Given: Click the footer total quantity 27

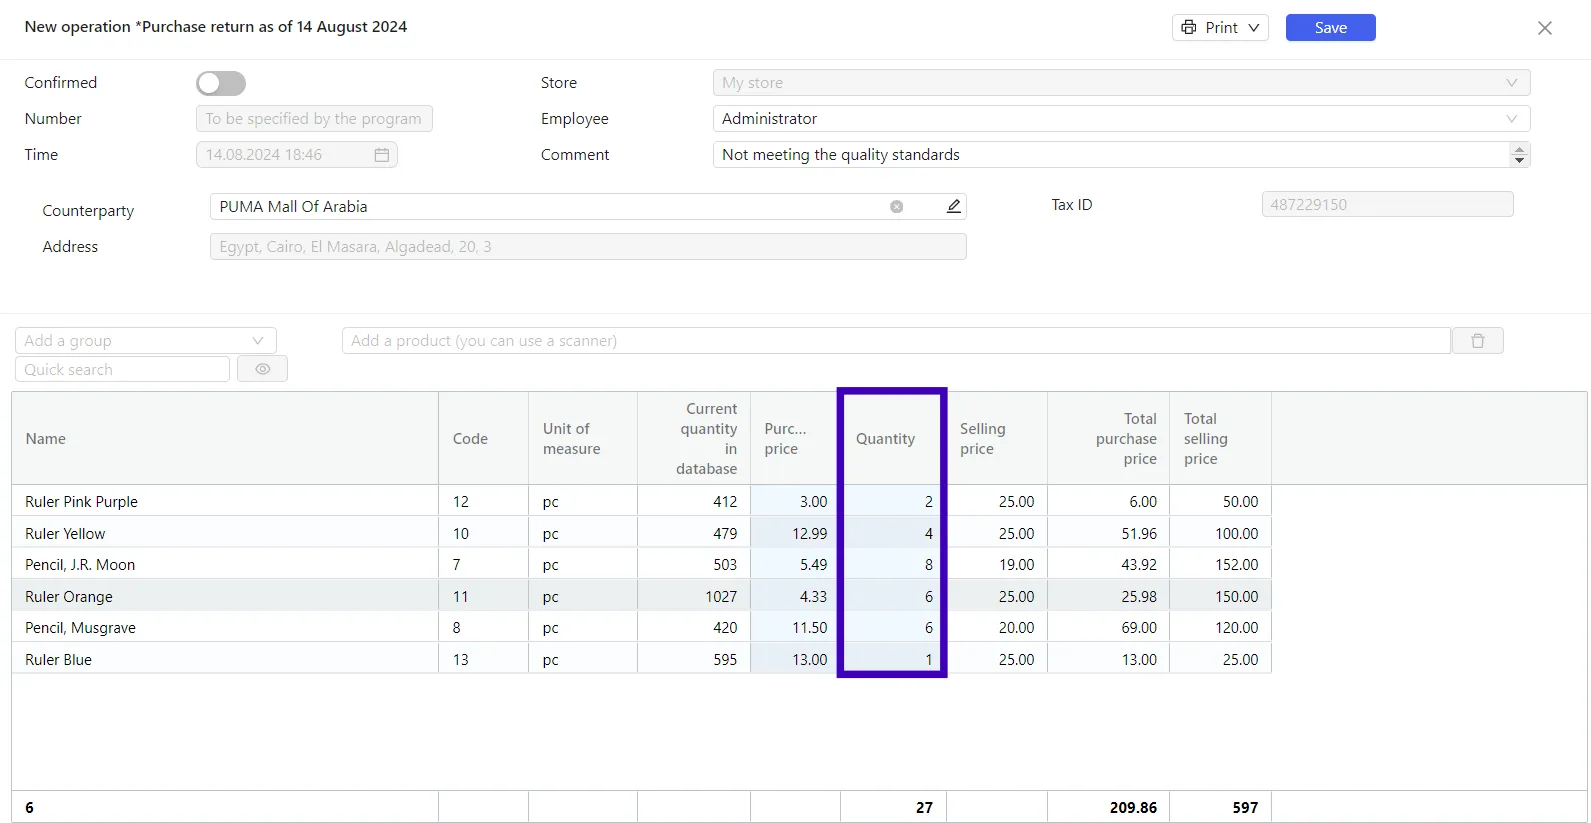Looking at the screenshot, I should coord(924,808).
